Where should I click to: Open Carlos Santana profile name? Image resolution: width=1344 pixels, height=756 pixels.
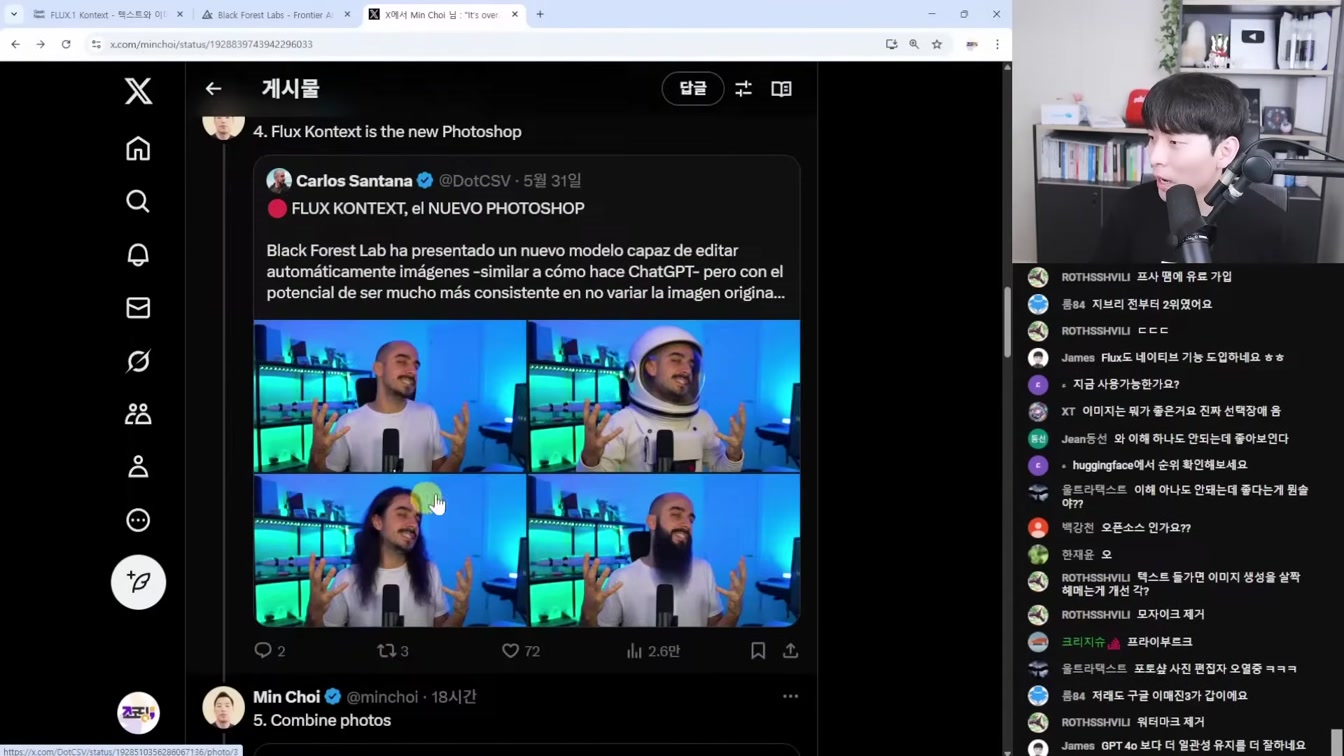354,181
